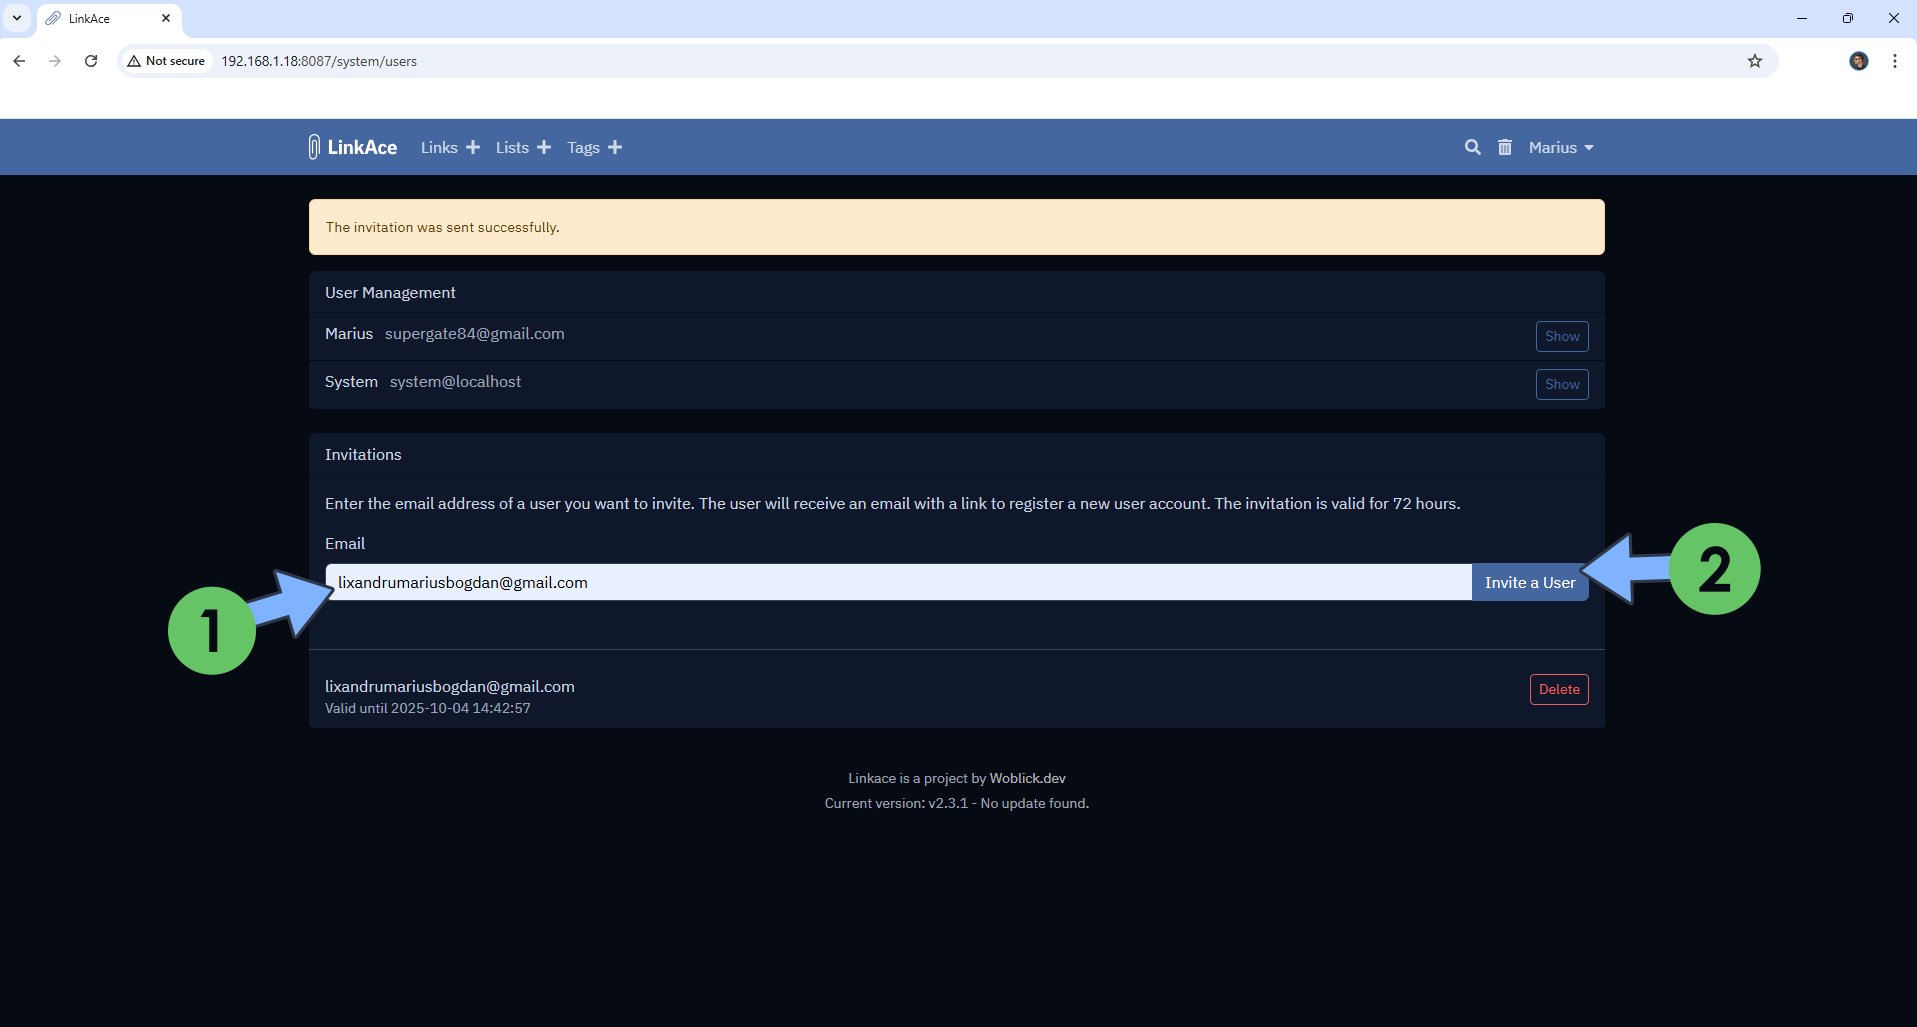Open the Chrome three-dot menu

1894,61
